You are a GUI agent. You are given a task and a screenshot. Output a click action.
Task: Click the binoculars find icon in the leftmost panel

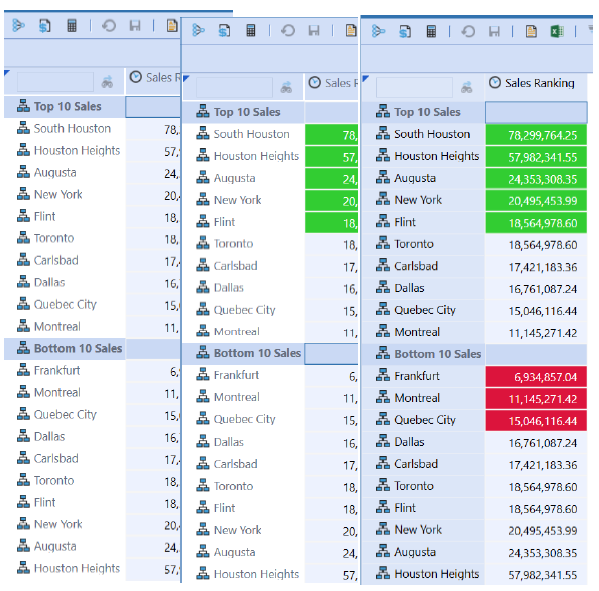(x=107, y=82)
